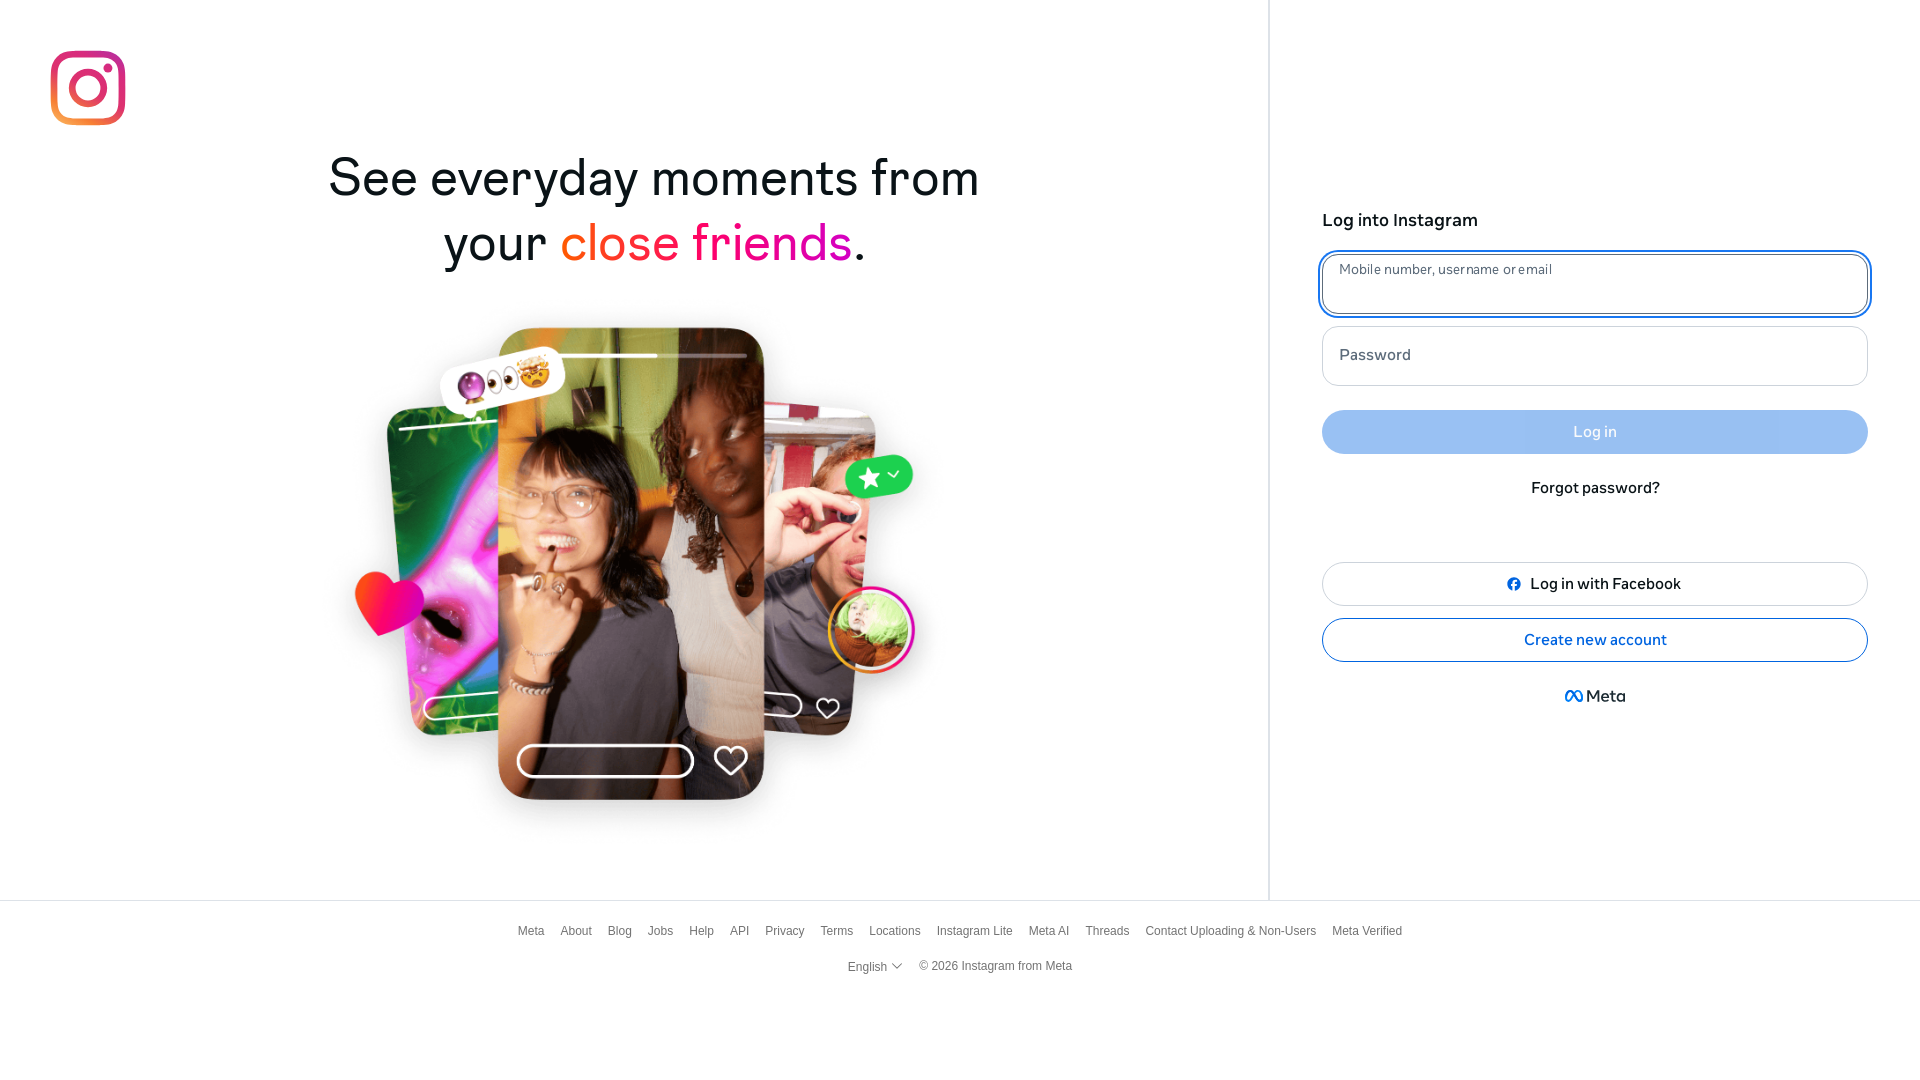Screen dimensions: 1920x1080
Task: Click the Meta logo under Create account
Action: click(1595, 696)
